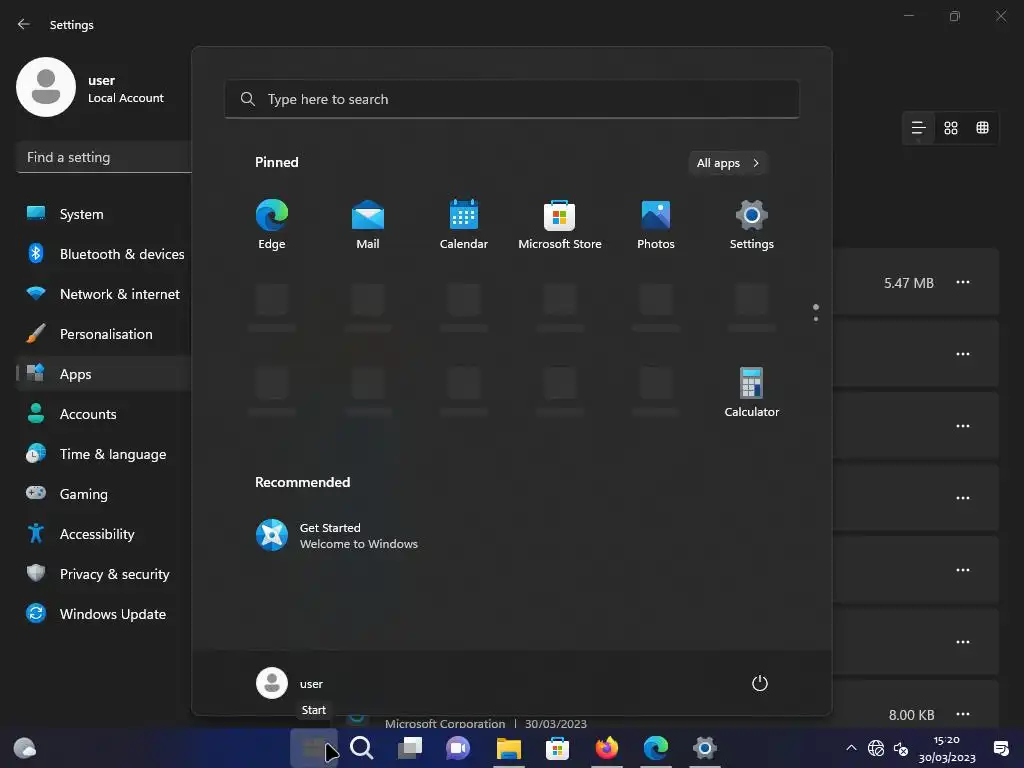Expand the All apps list
Image resolution: width=1024 pixels, height=768 pixels.
coord(728,163)
